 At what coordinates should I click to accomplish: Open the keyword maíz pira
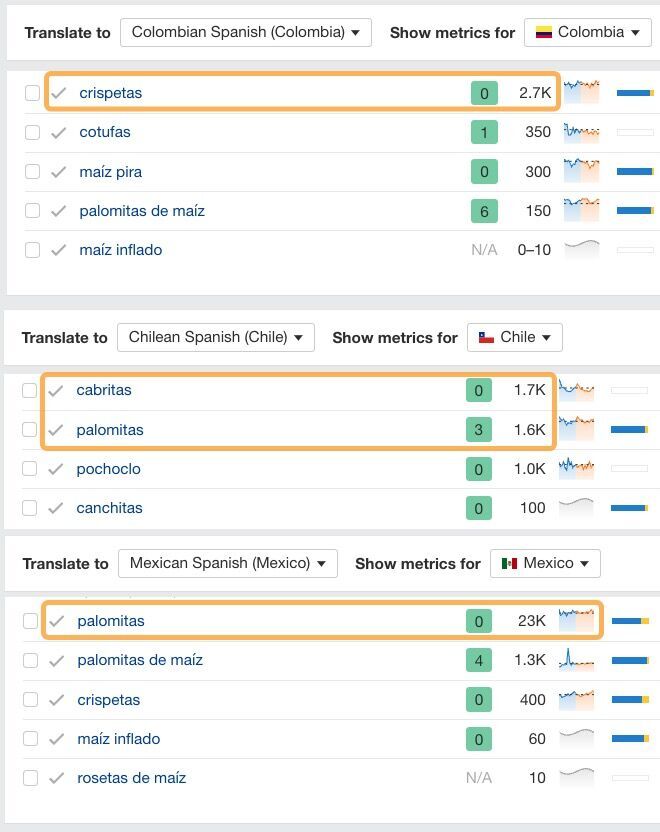coord(112,171)
